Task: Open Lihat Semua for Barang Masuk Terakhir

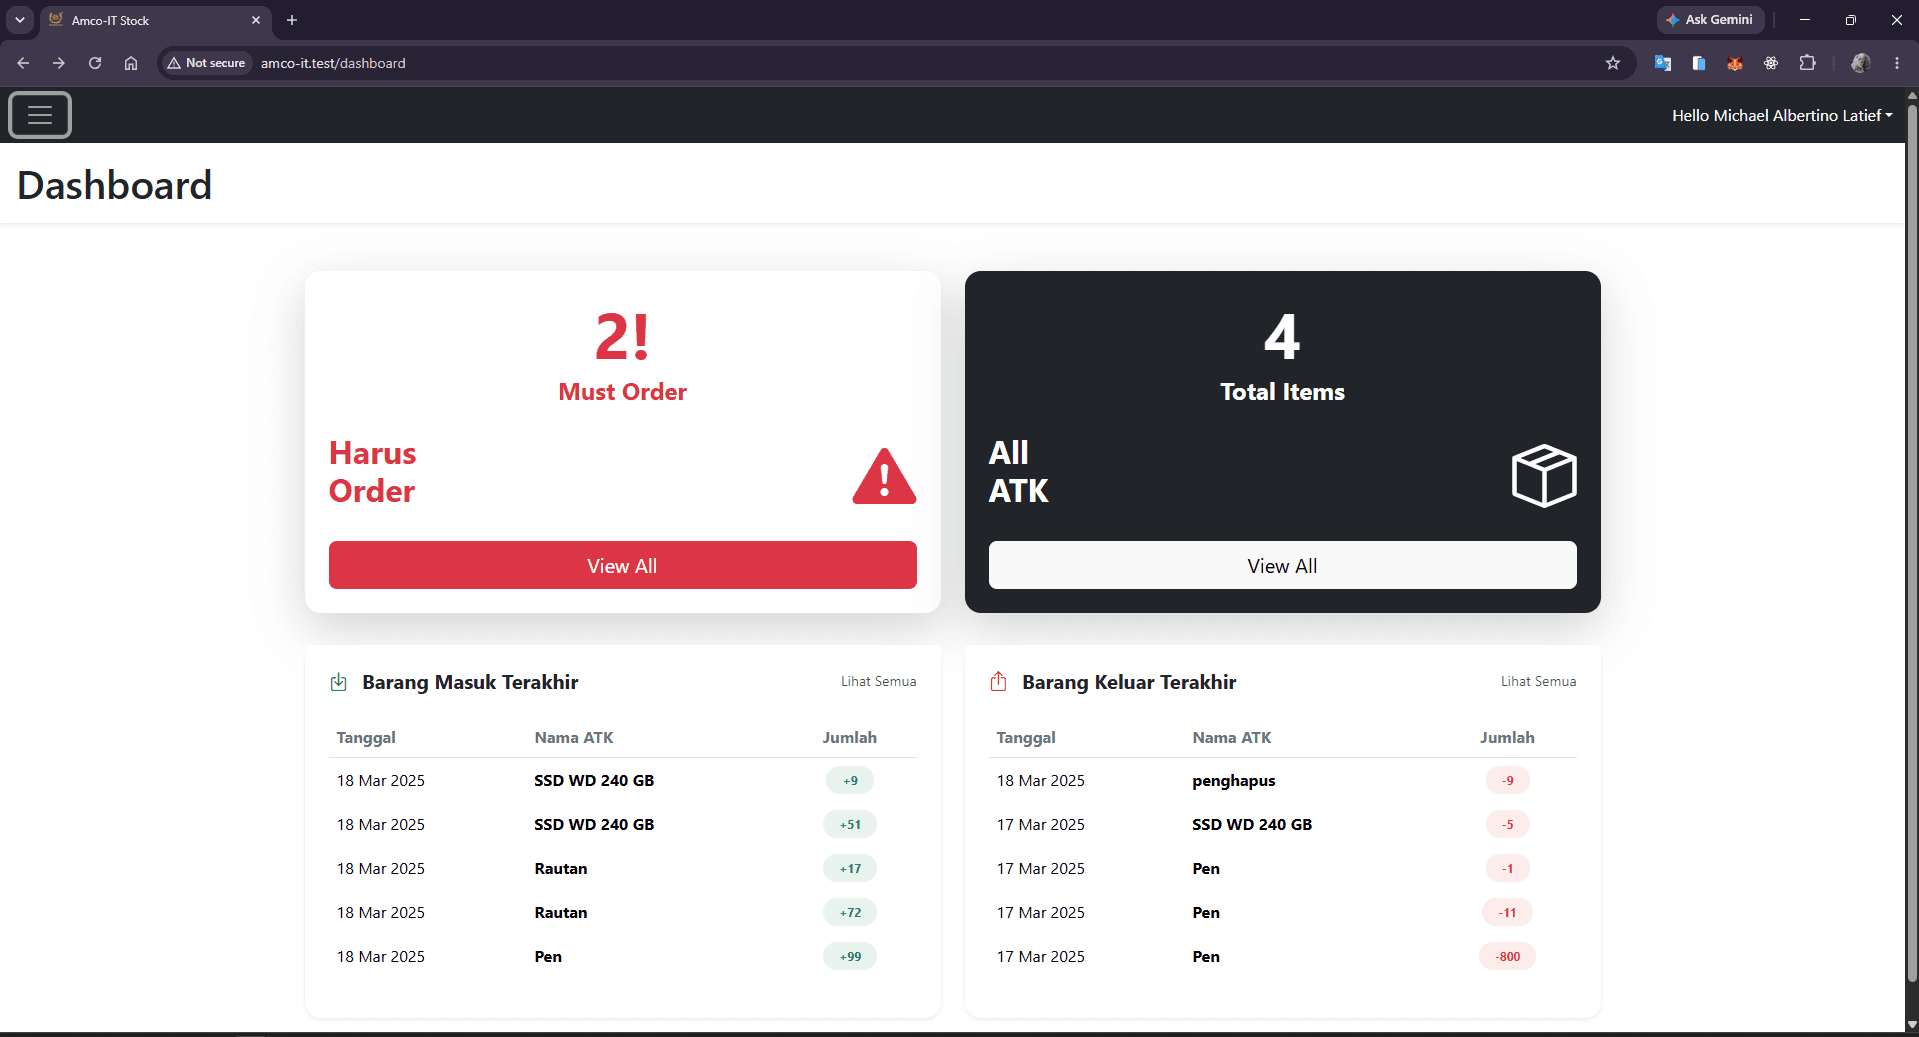Action: click(x=878, y=681)
